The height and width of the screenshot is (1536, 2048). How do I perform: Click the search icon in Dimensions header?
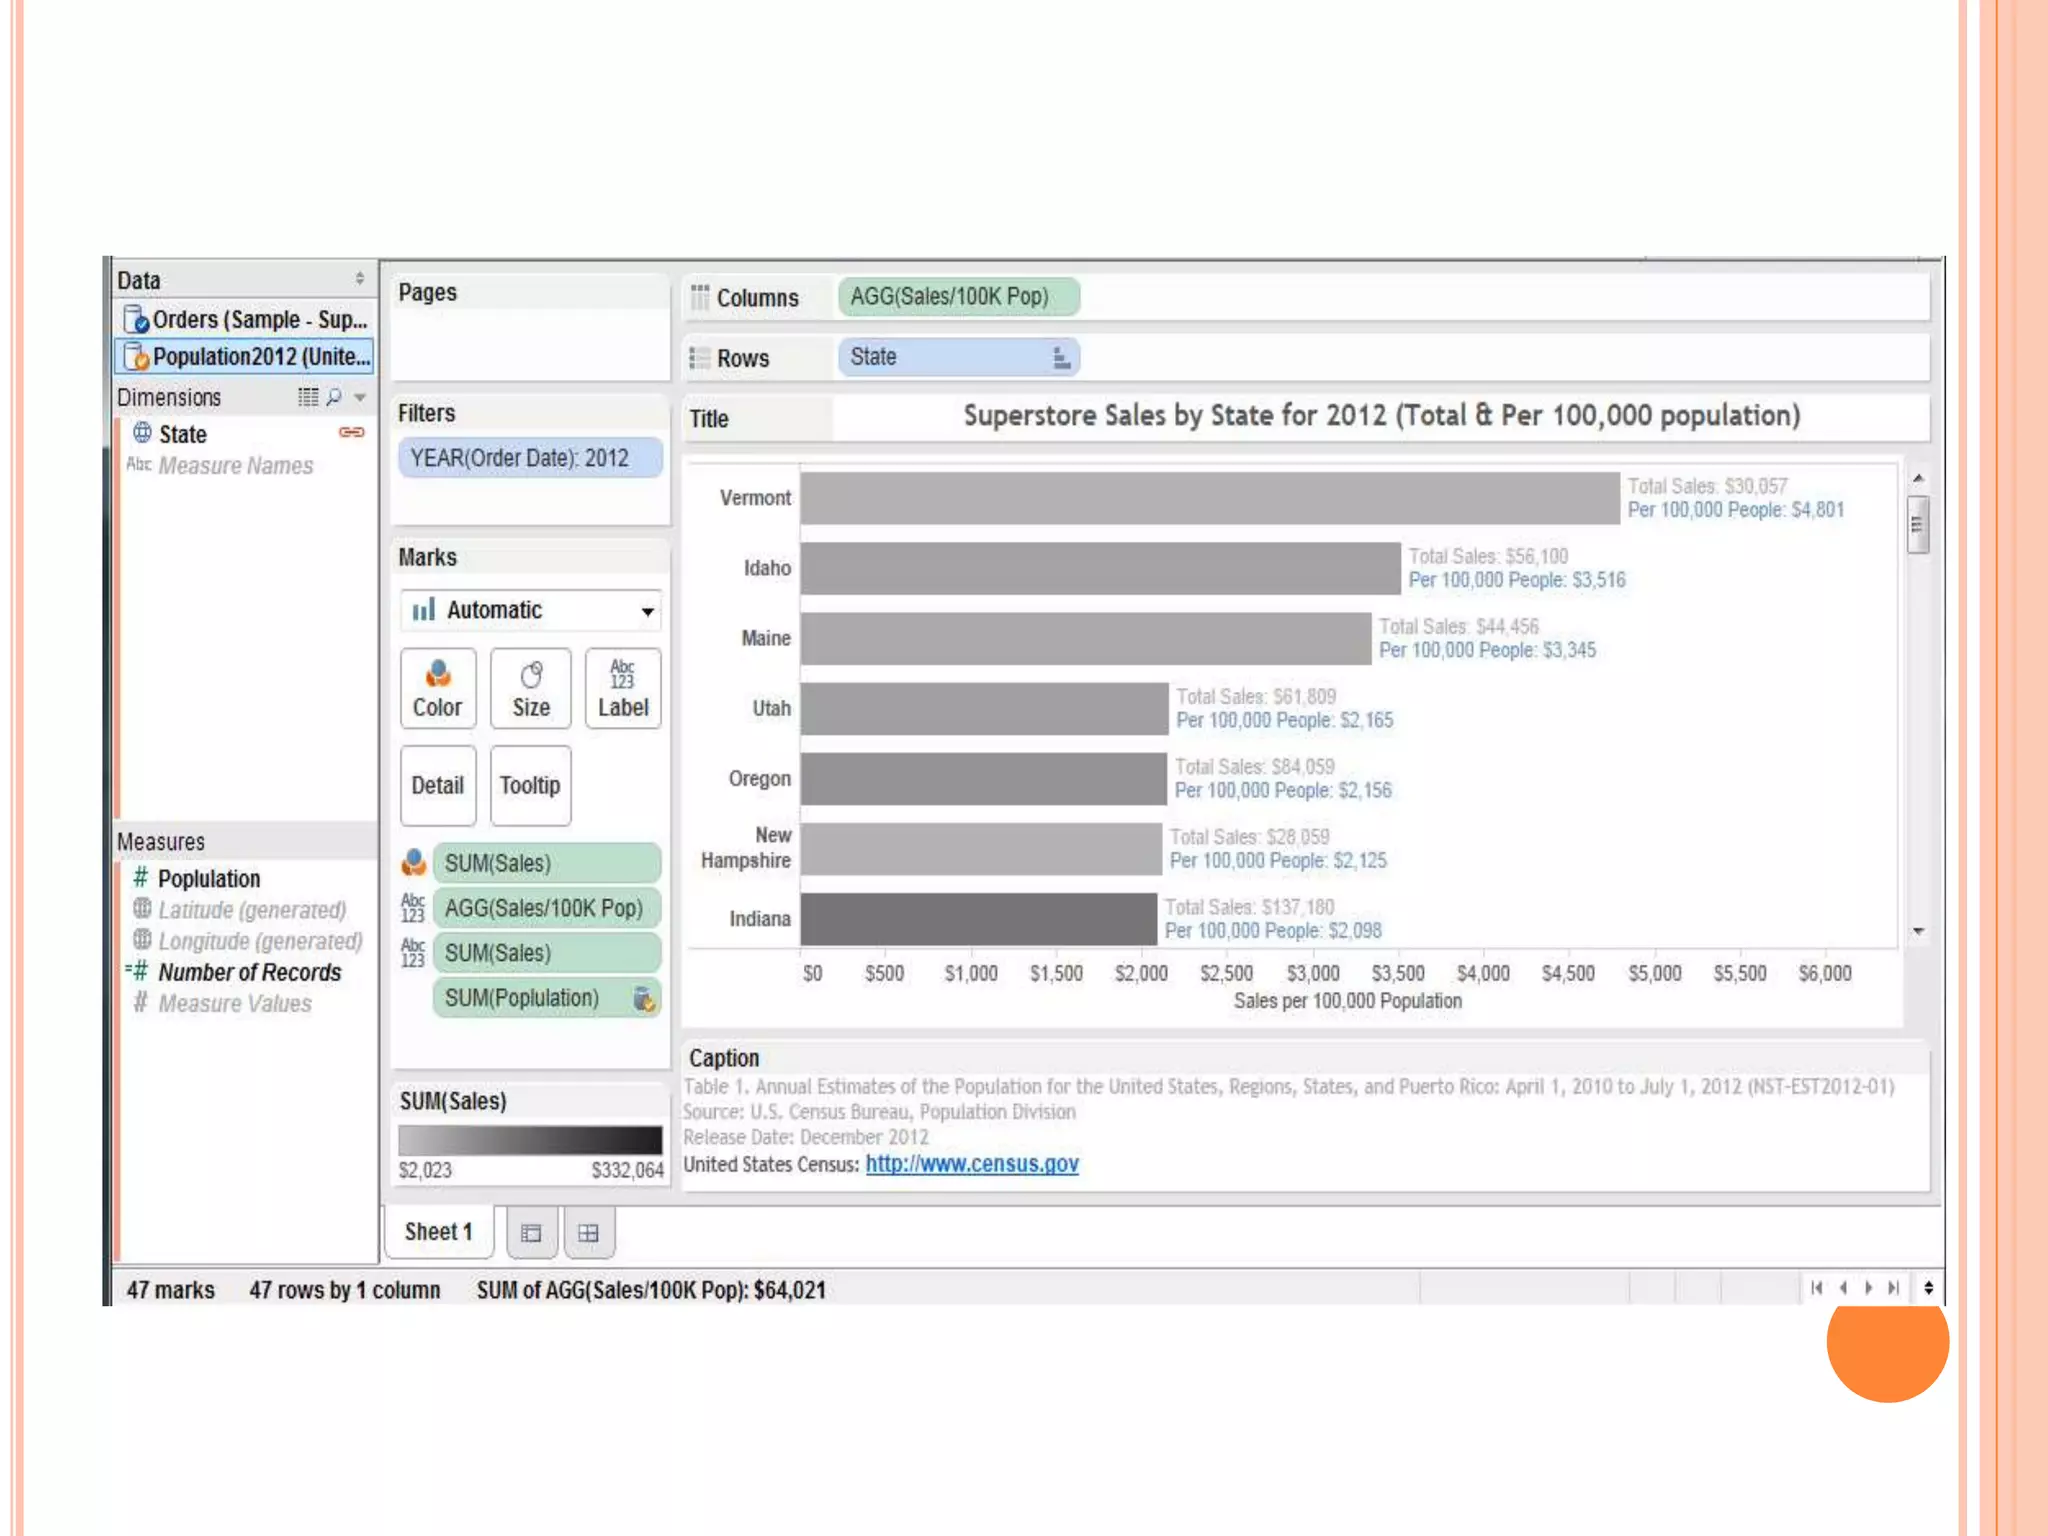334,397
